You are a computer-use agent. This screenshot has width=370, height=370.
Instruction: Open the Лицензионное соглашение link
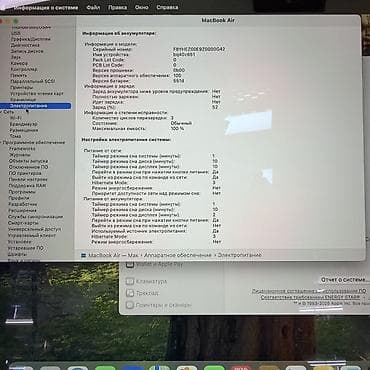pyautogui.click(x=309, y=291)
